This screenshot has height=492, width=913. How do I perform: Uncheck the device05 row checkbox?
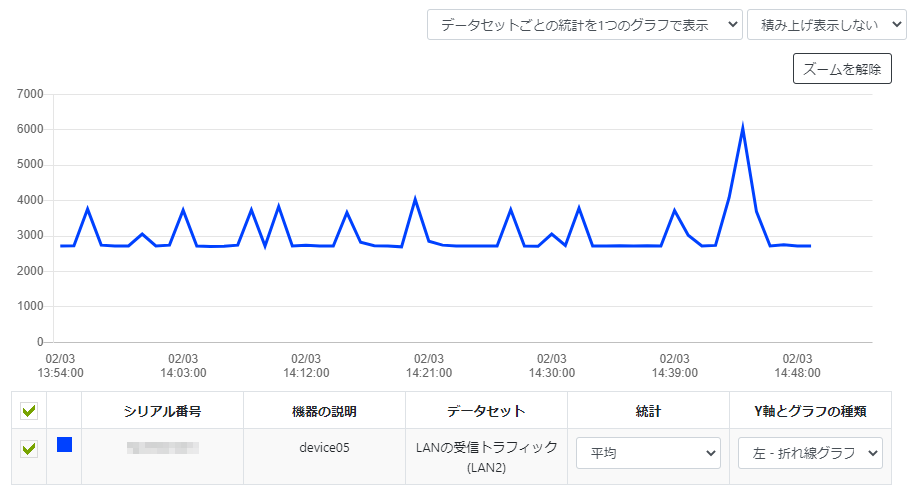pos(29,449)
